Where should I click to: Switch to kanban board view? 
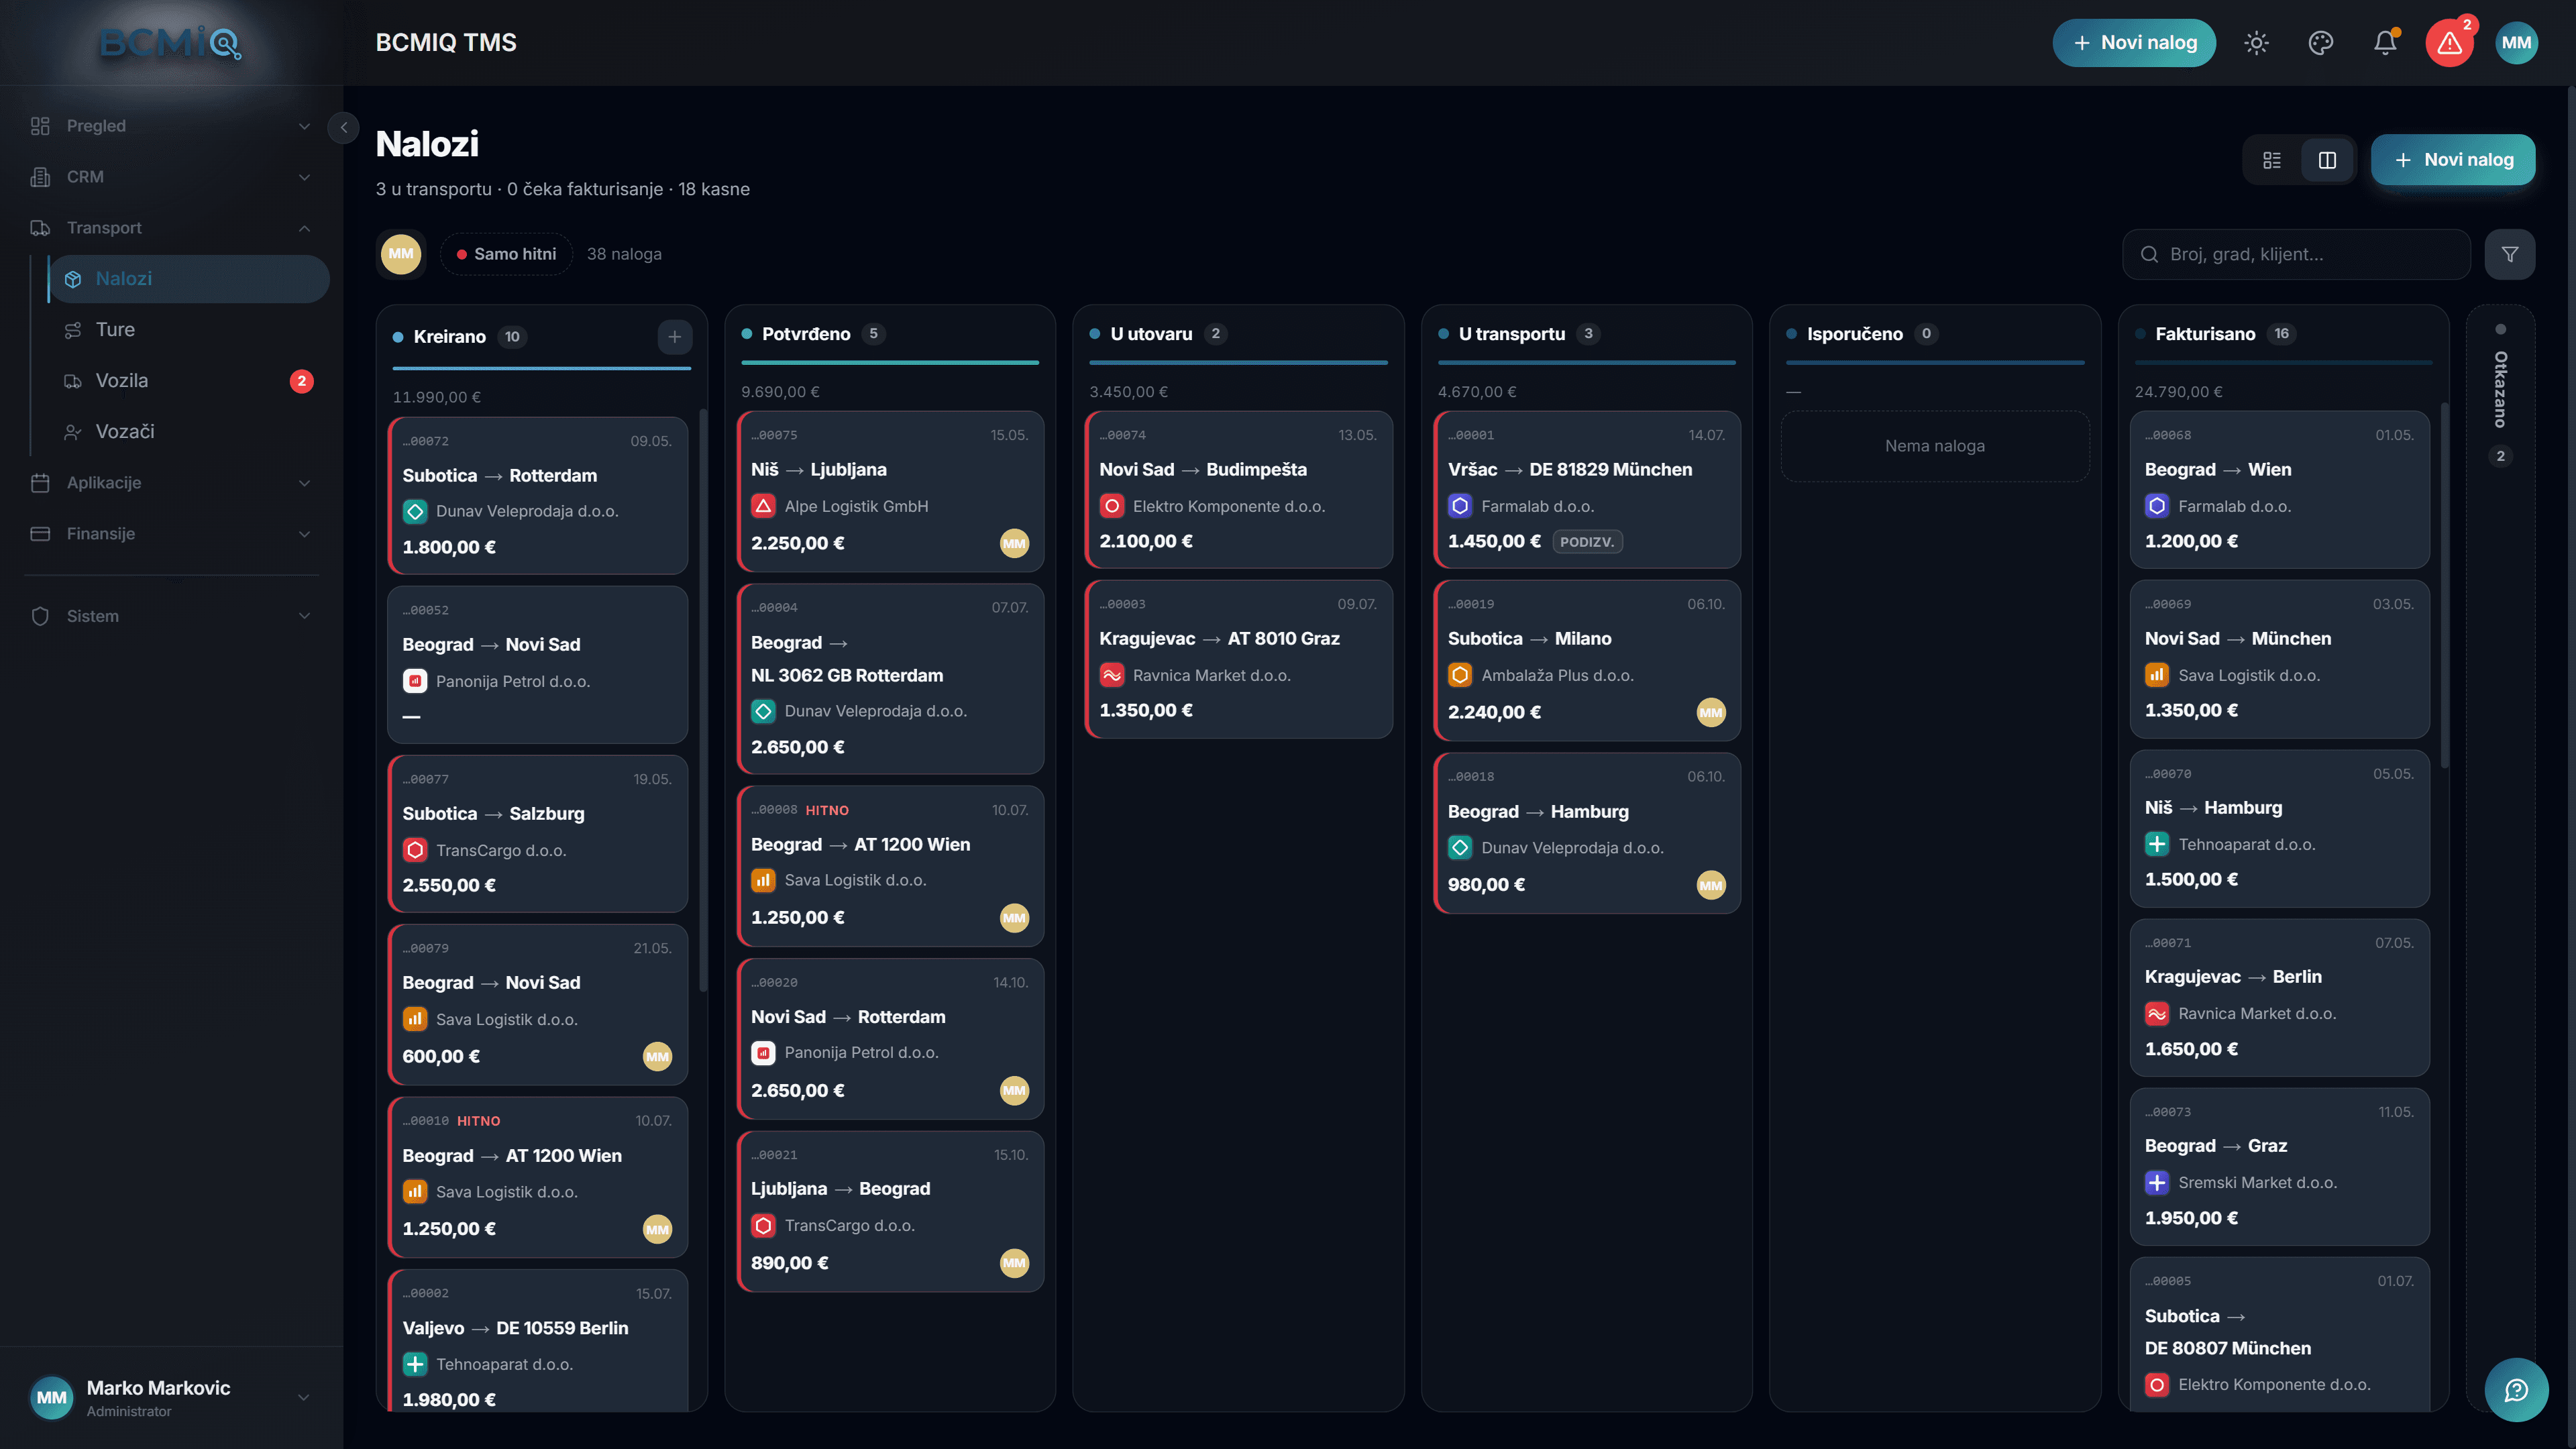[2327, 160]
